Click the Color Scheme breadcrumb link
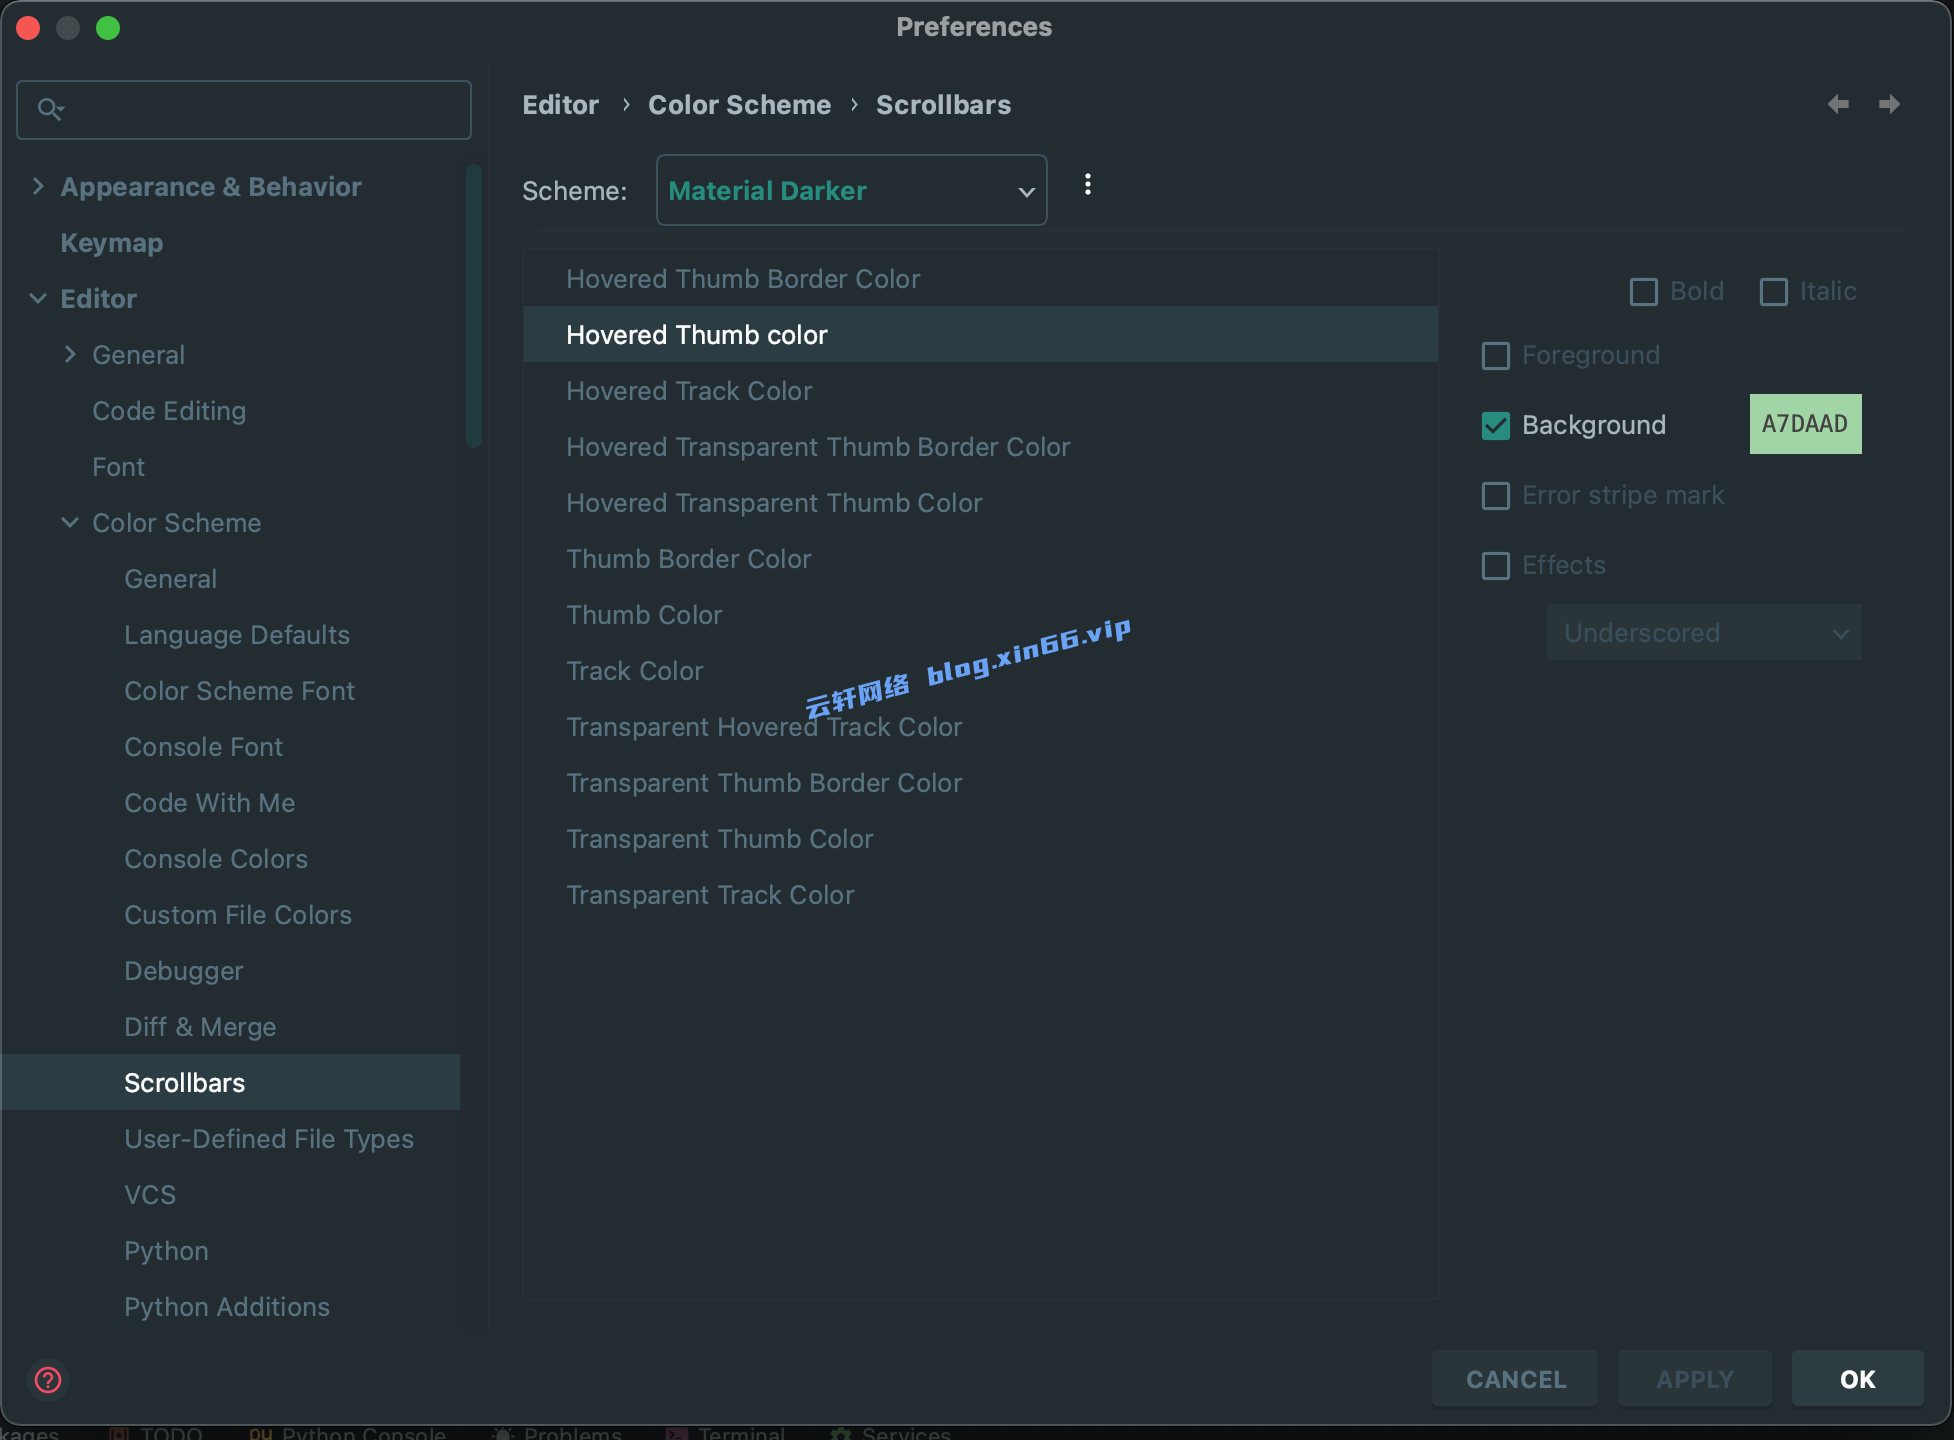Image resolution: width=1954 pixels, height=1440 pixels. click(739, 105)
